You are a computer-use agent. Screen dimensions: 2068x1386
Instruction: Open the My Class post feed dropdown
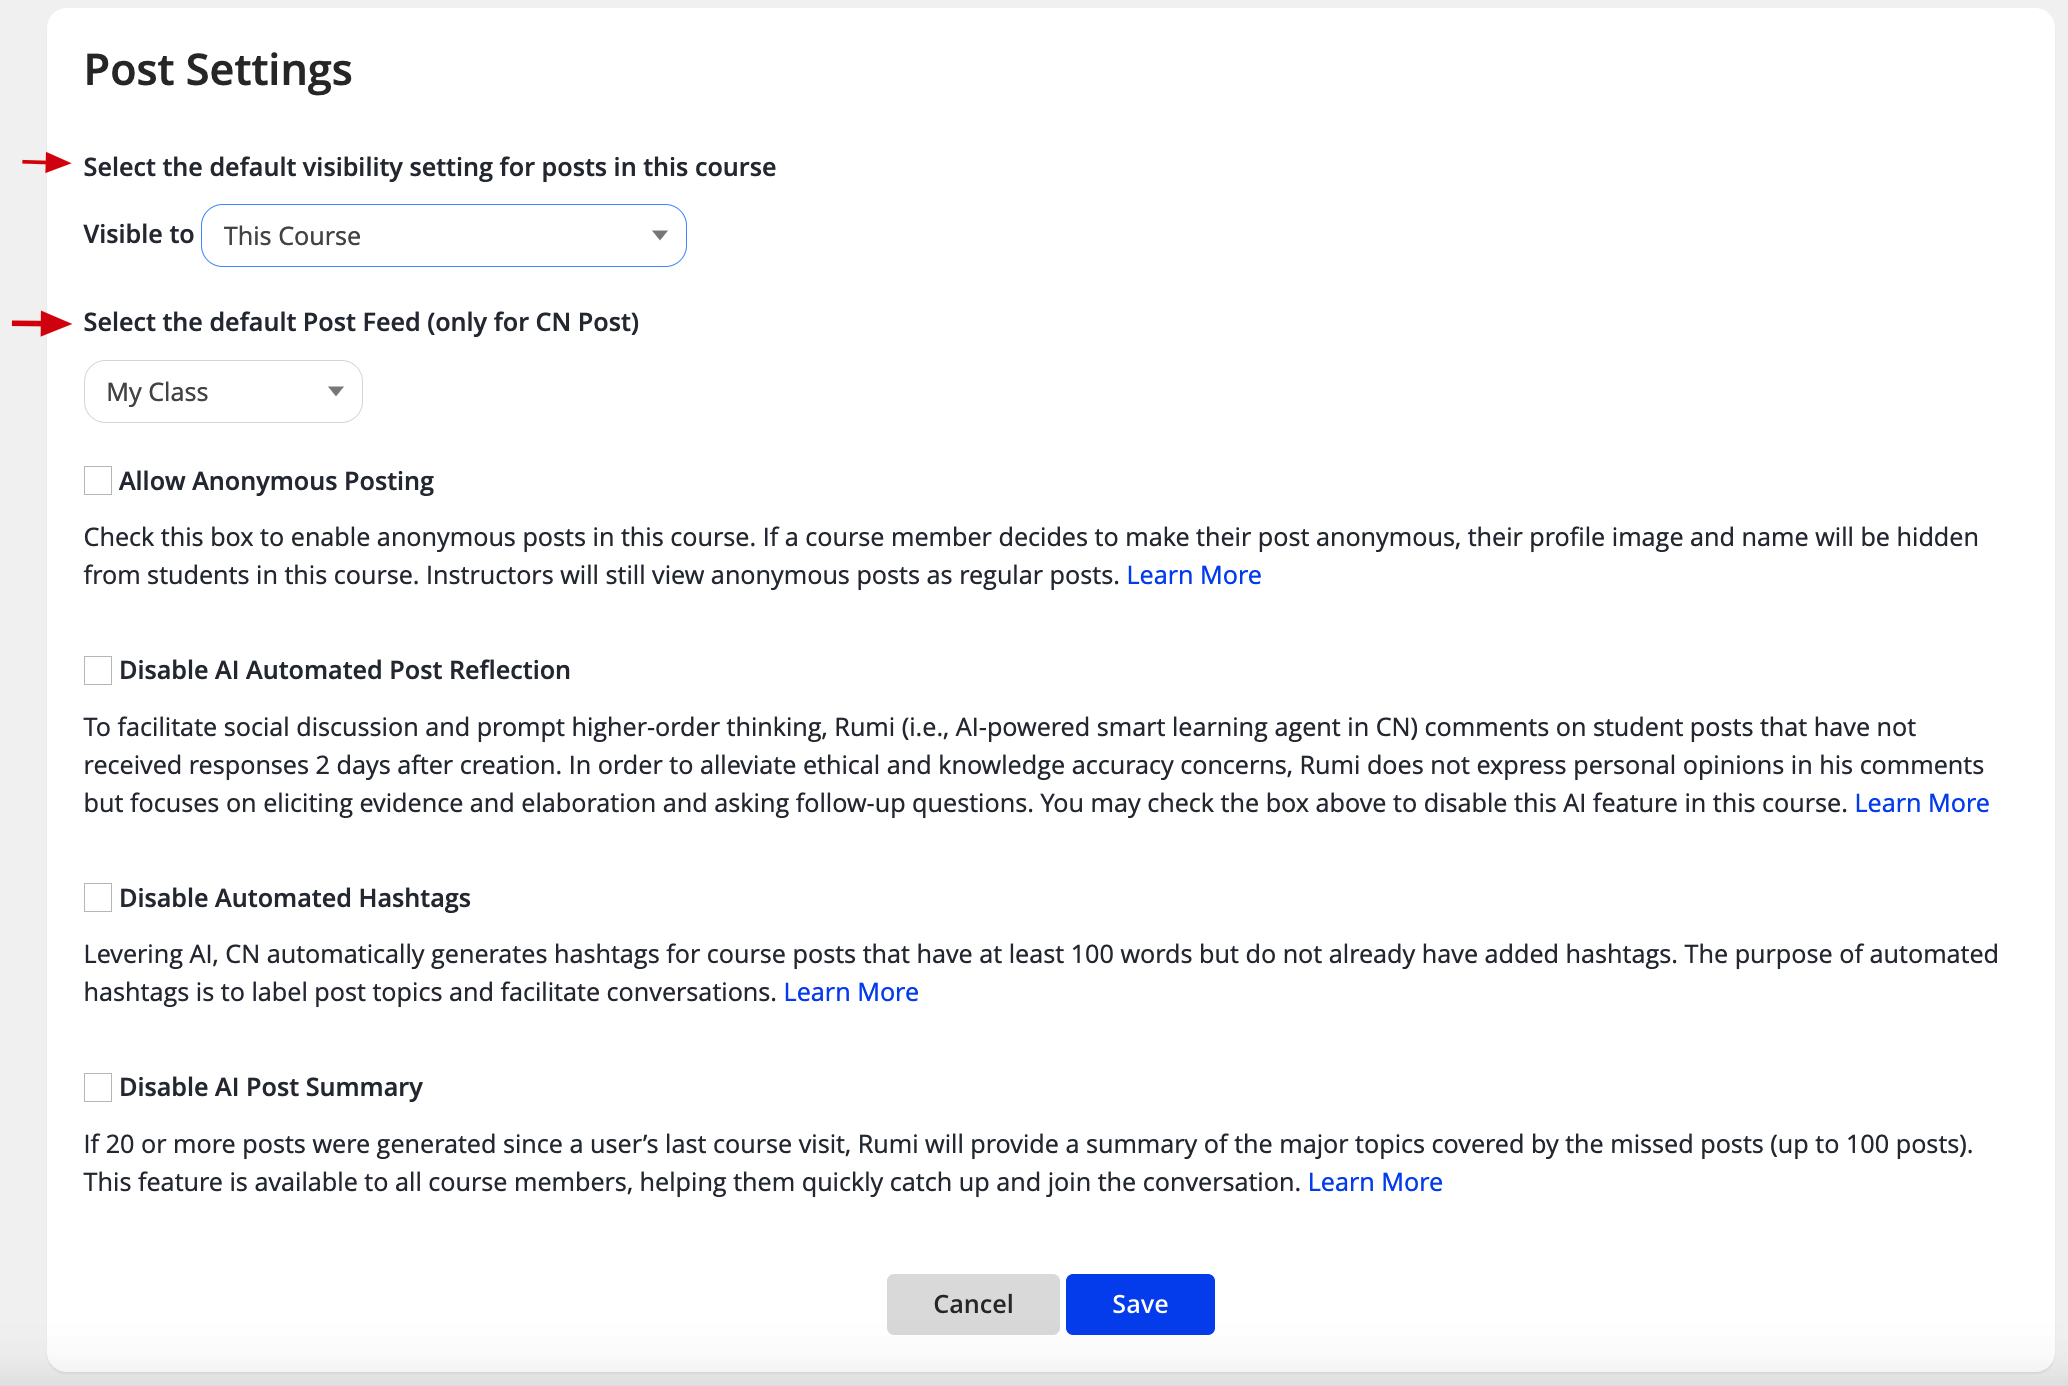pos(223,392)
